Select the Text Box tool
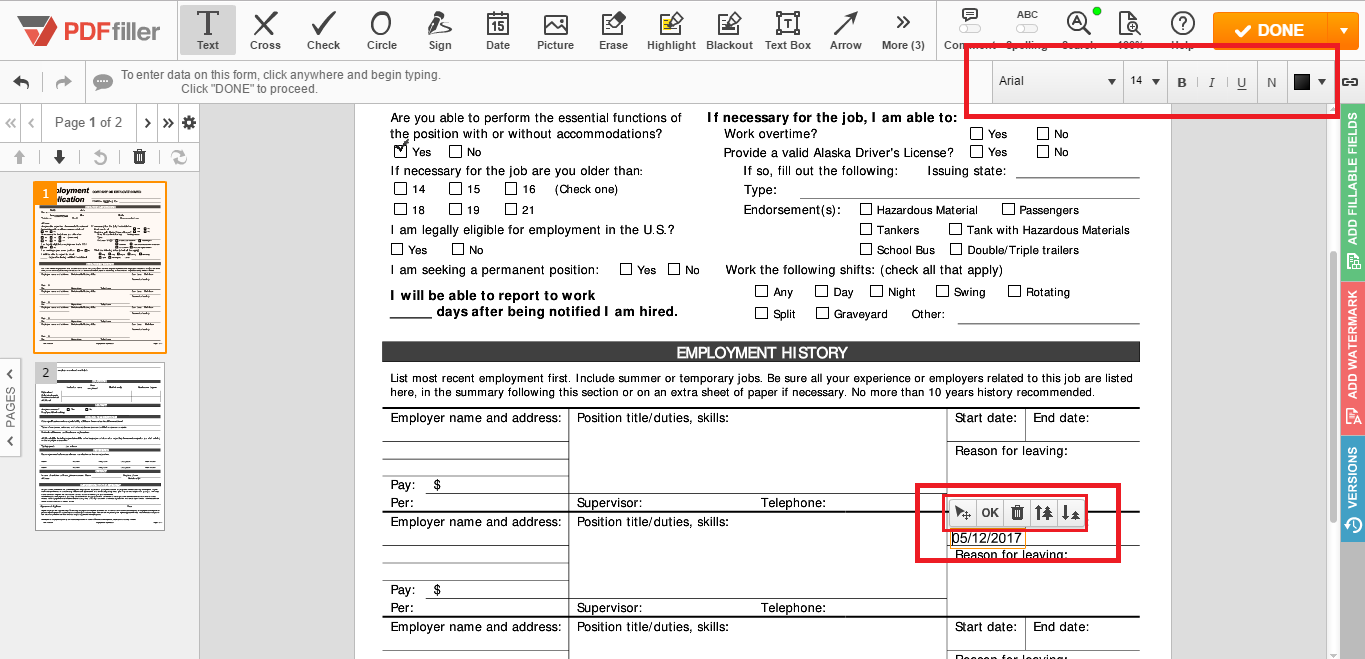1365x659 pixels. (788, 30)
